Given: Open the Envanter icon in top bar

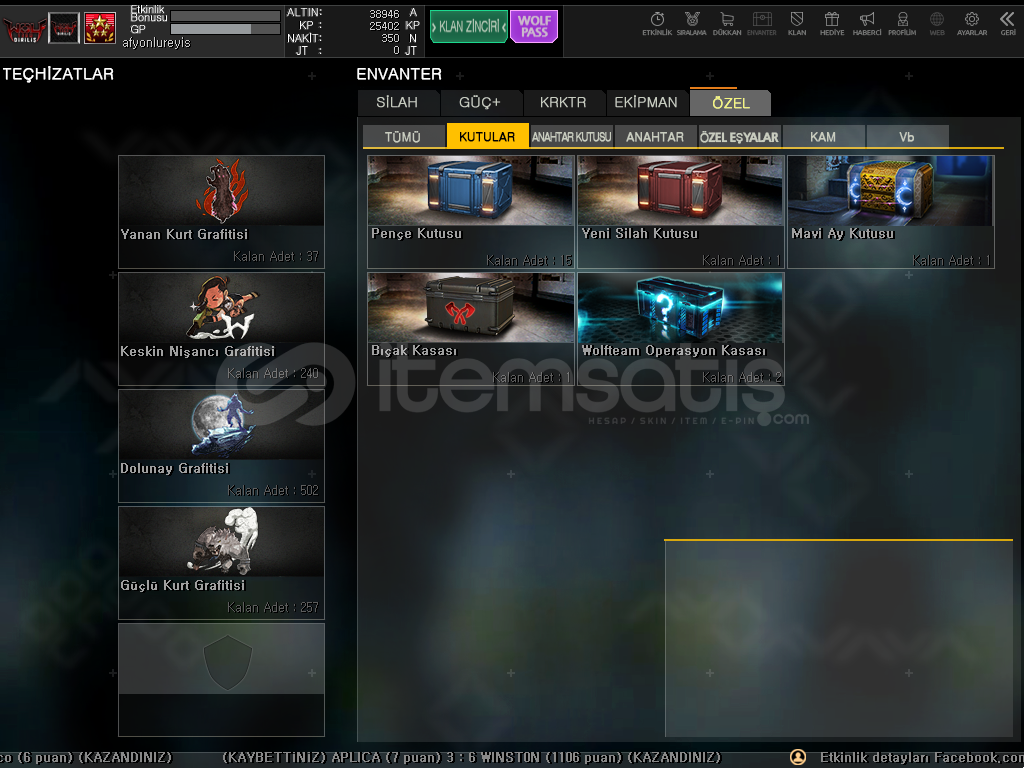Looking at the screenshot, I should tap(761, 24).
